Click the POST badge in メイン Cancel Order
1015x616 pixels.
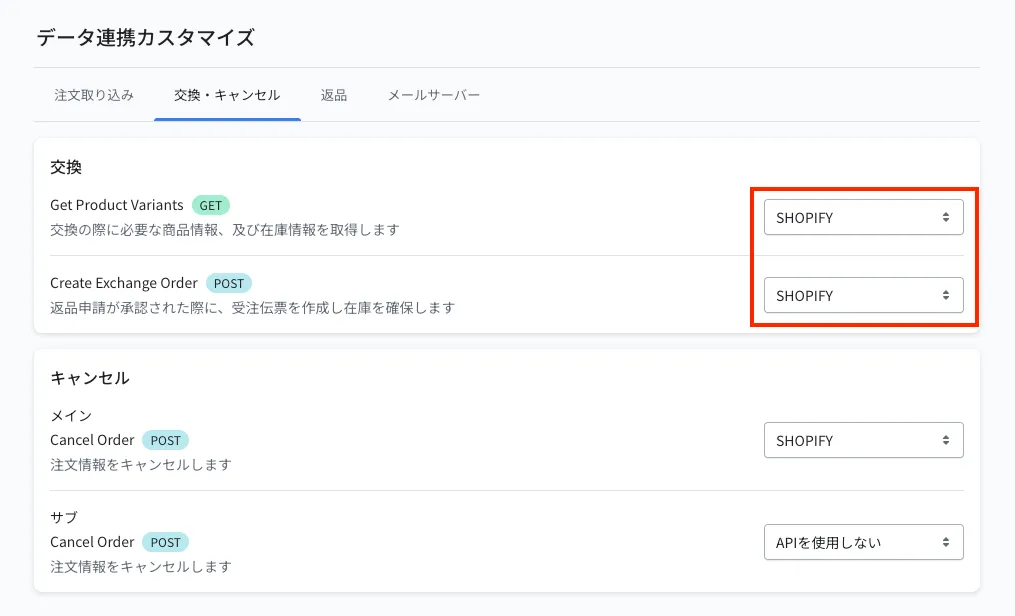(x=166, y=440)
